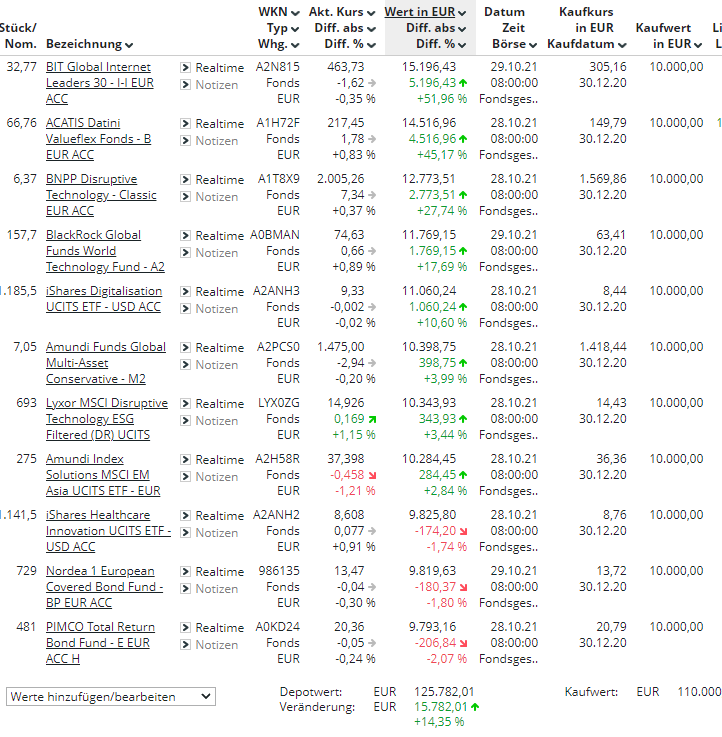This screenshot has width=722, height=737.
Task: Open the Typ column dropdown
Action: coord(295,29)
